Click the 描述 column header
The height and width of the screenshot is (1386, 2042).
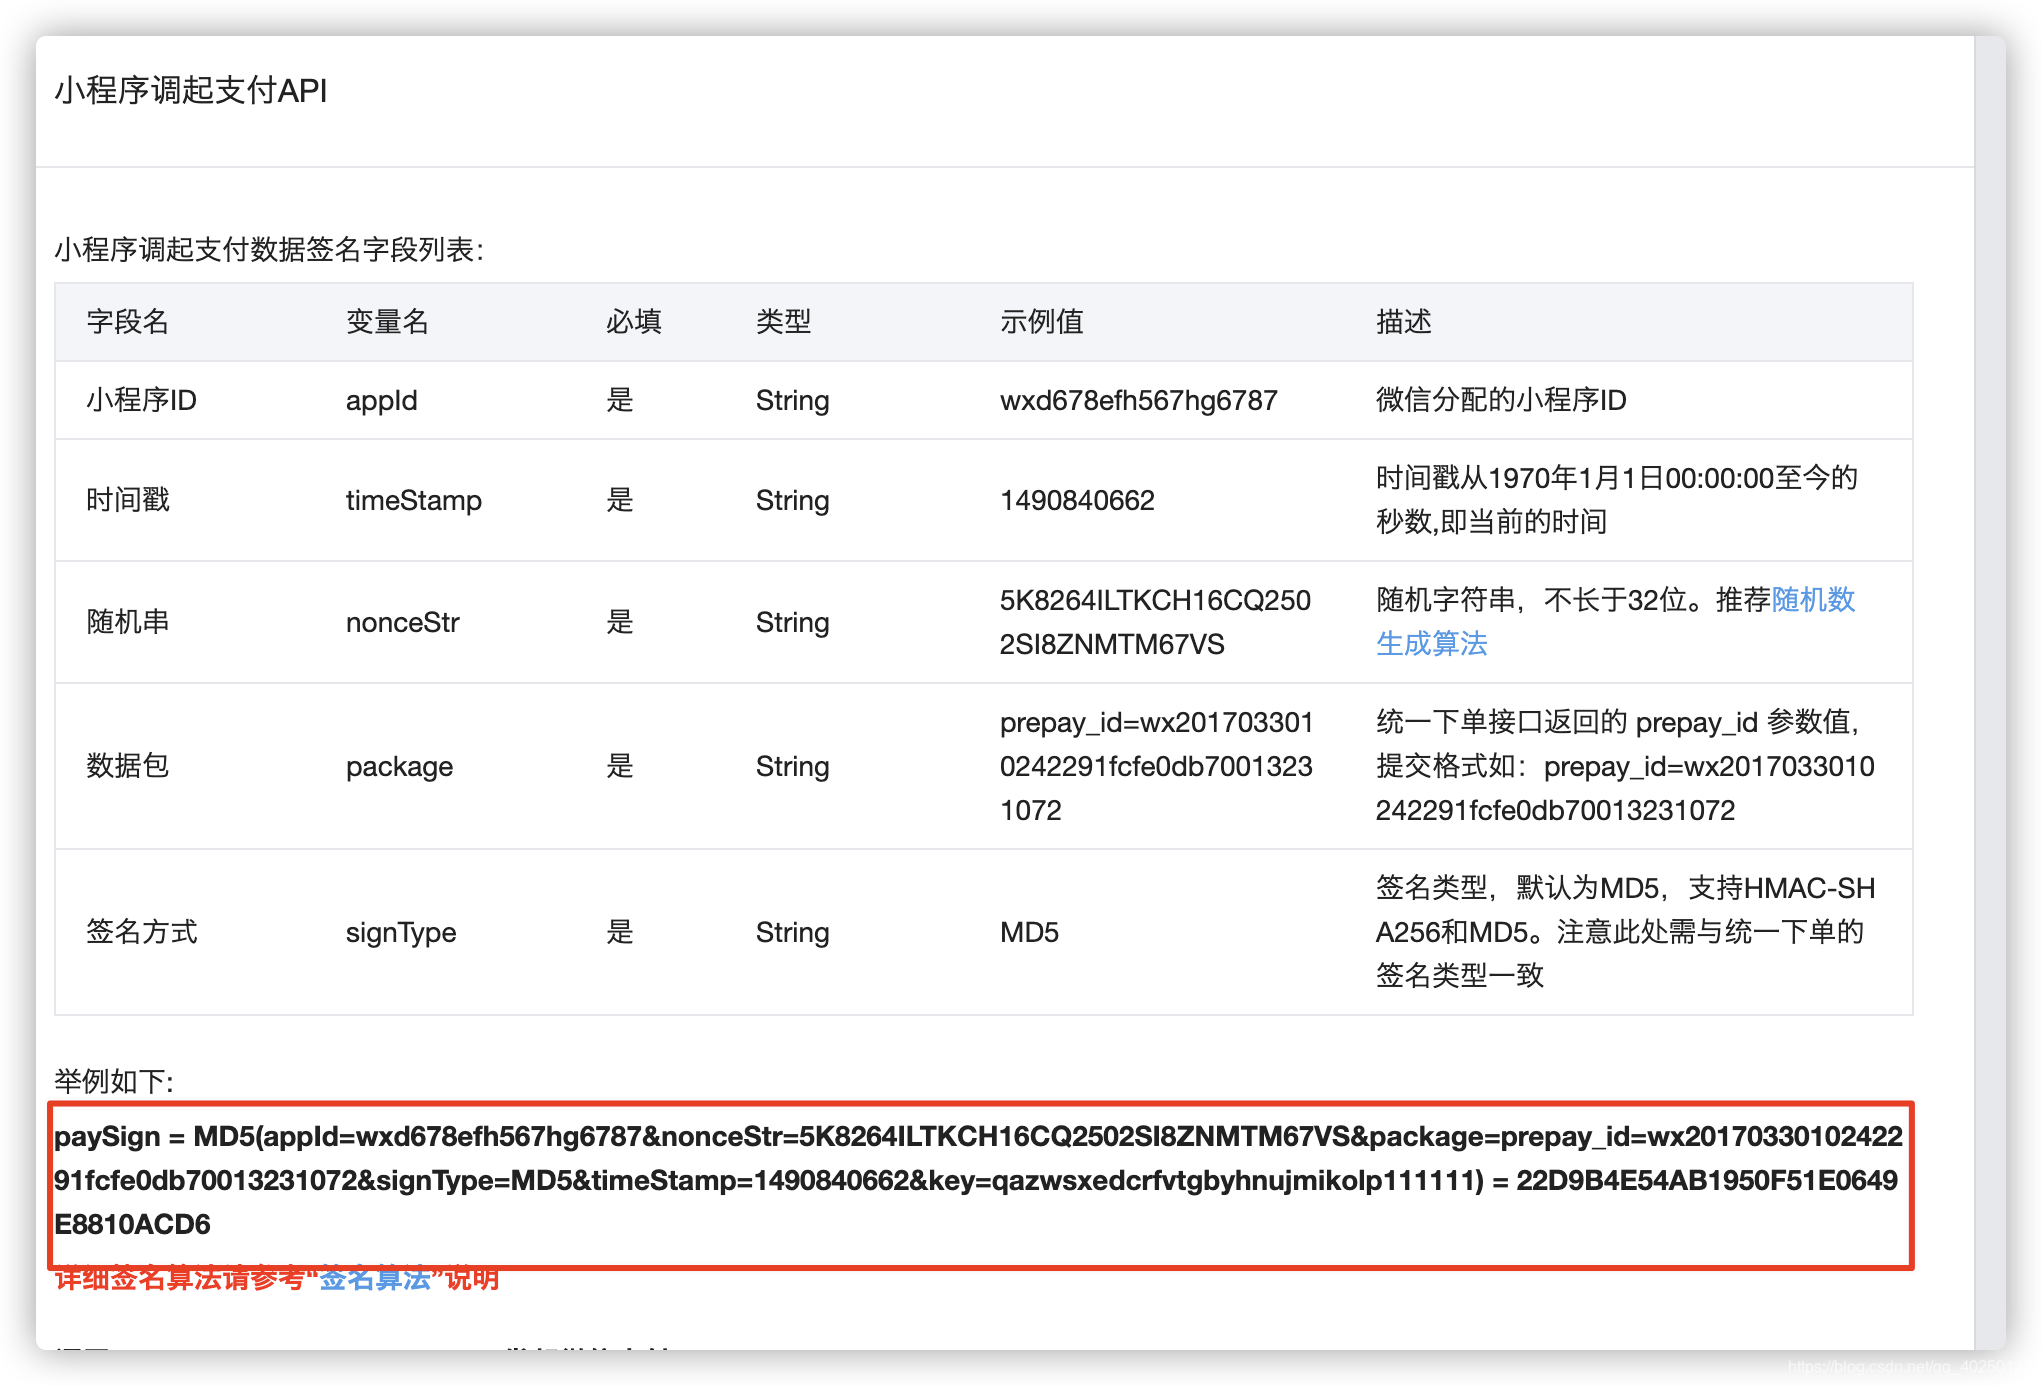pyautogui.click(x=1403, y=322)
